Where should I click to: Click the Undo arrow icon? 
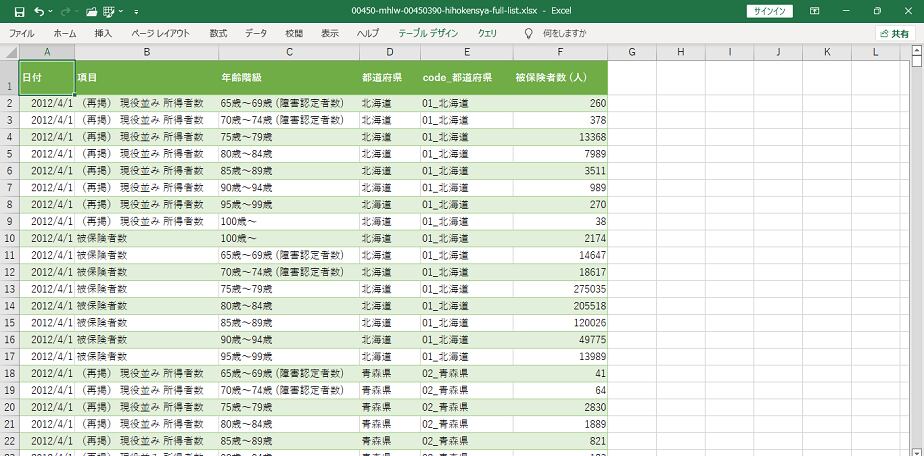pyautogui.click(x=38, y=10)
